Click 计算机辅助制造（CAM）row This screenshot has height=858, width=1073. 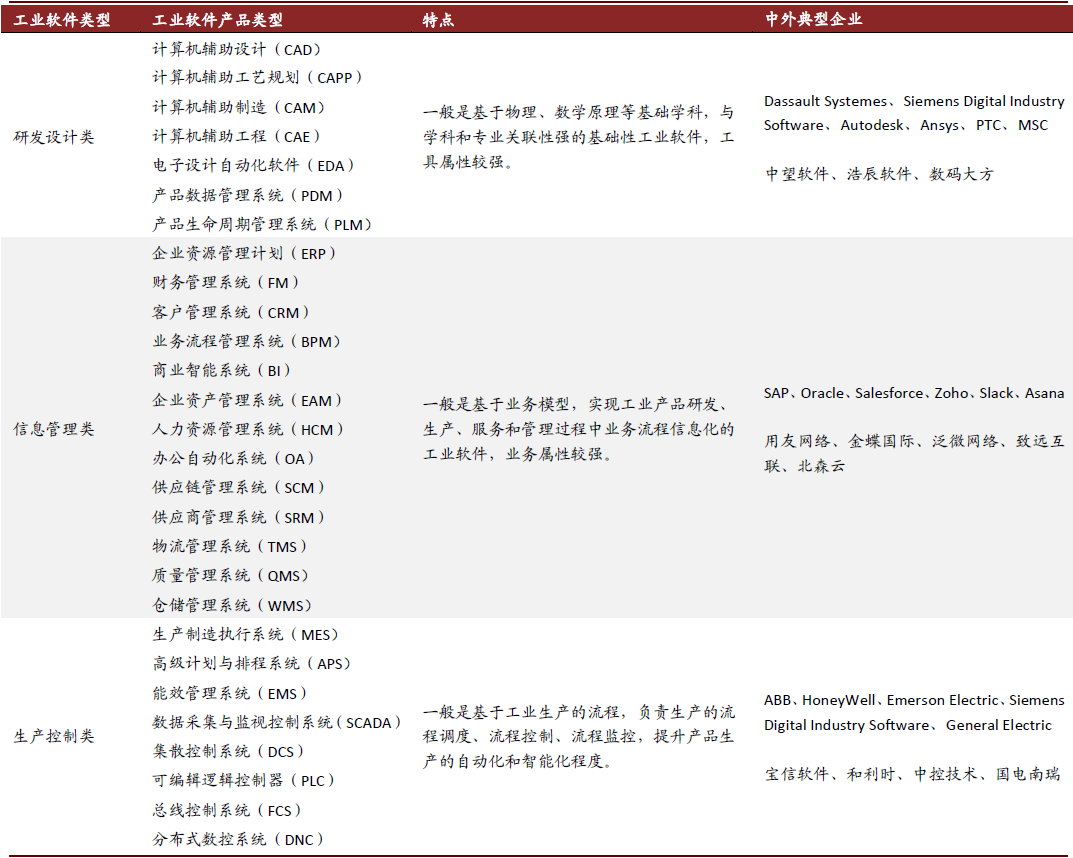238,107
